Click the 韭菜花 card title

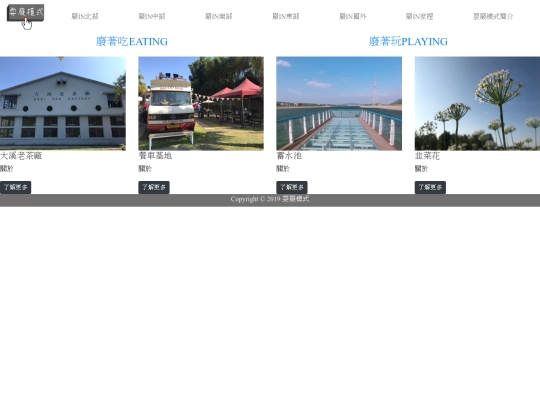pos(427,156)
